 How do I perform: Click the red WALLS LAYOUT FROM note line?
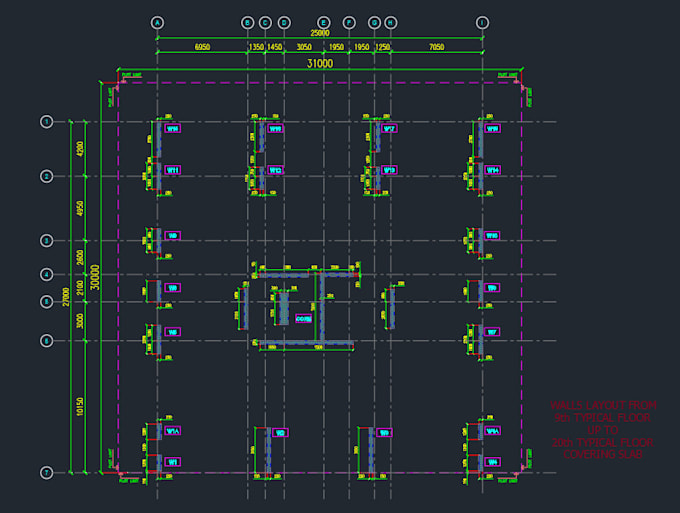603,405
